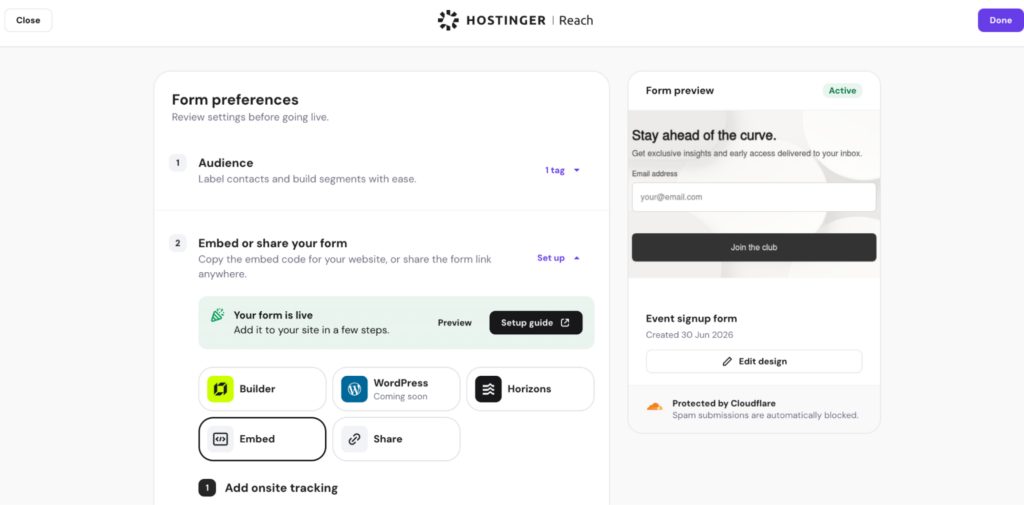Click the Preview link in live banner
Screen dimensions: 1024x505
point(455,323)
